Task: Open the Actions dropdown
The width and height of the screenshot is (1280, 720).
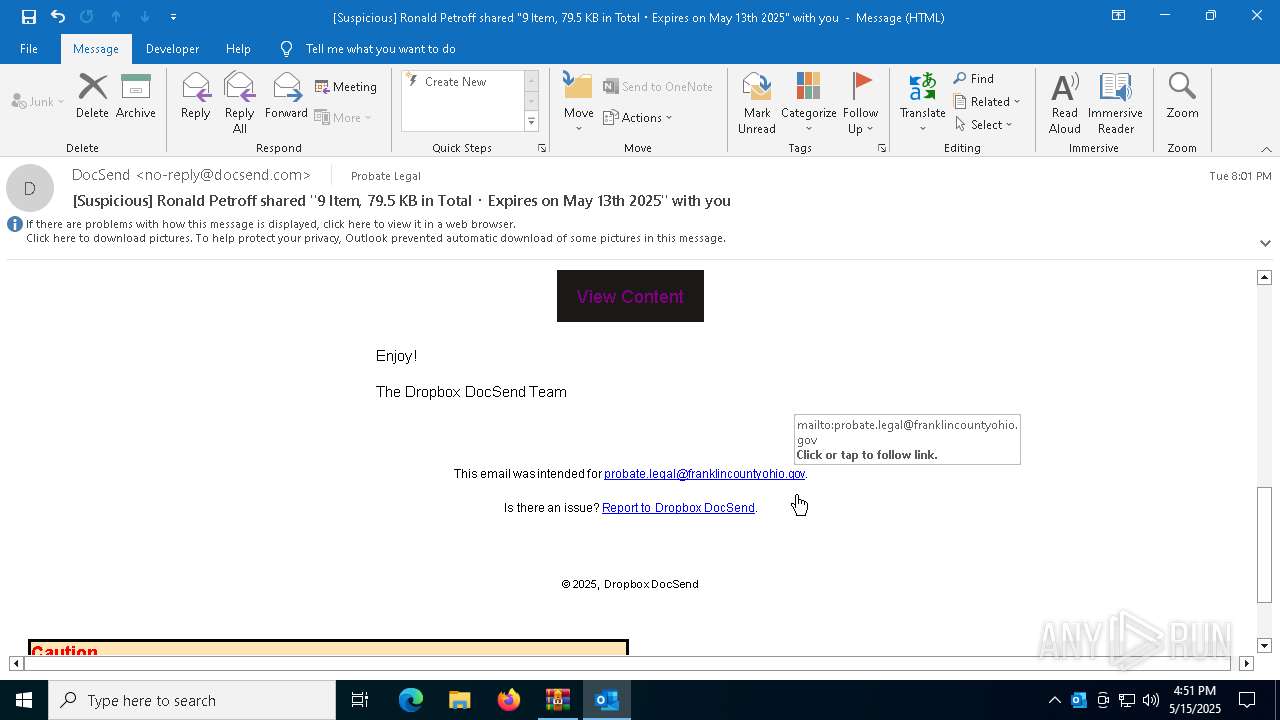Action: (x=638, y=117)
